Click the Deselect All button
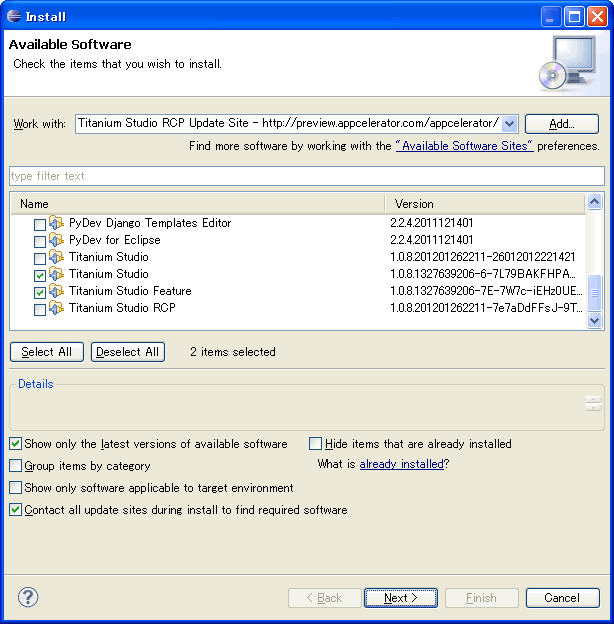The height and width of the screenshot is (624, 614). click(x=128, y=352)
